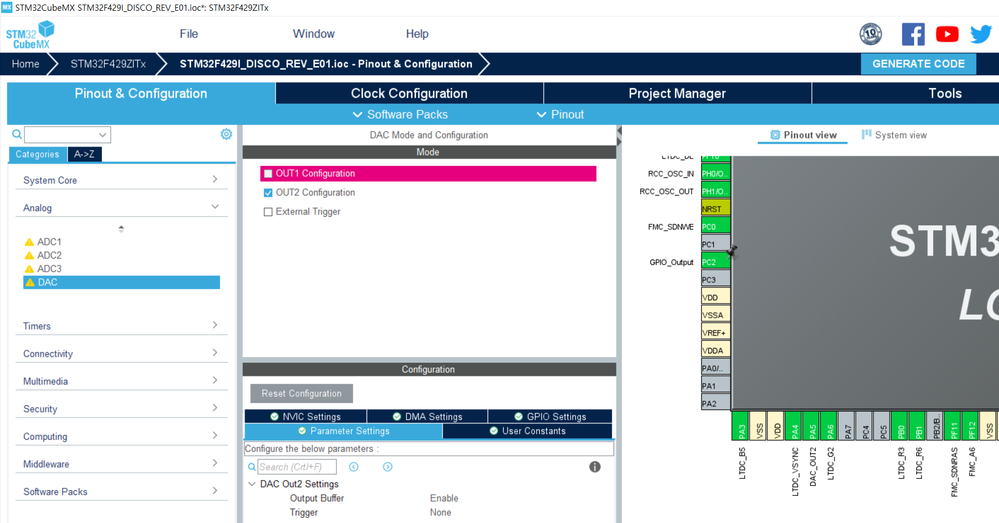Open User Constants tab
The height and width of the screenshot is (523, 999).
coord(528,431)
